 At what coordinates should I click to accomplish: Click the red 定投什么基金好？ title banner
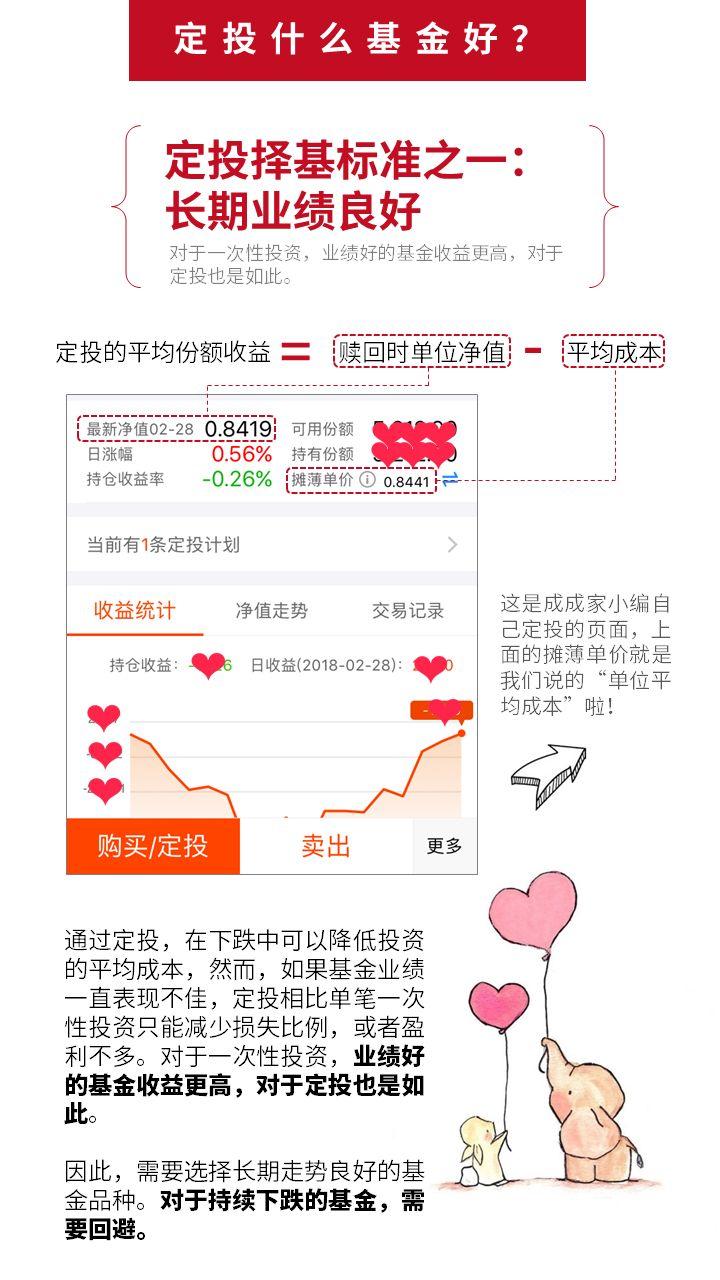[x=357, y=40]
